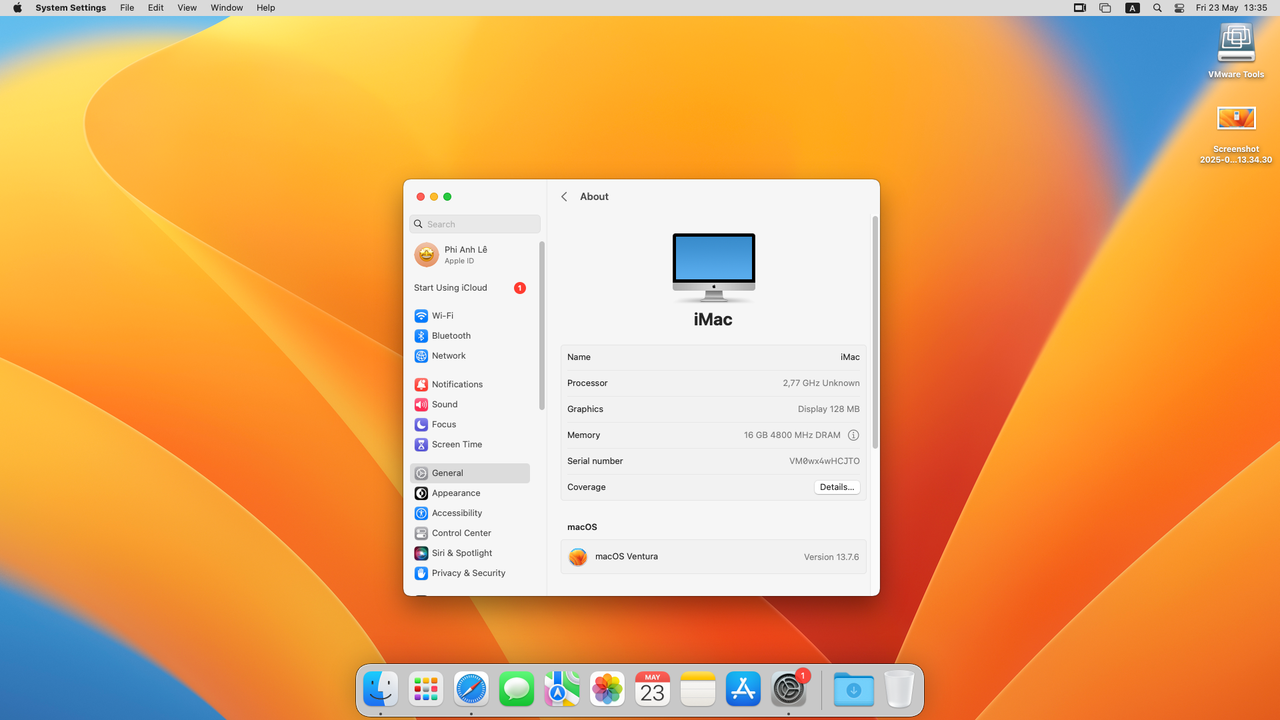The height and width of the screenshot is (720, 1280).
Task: Click the input source A icon
Action: pyautogui.click(x=1132, y=8)
